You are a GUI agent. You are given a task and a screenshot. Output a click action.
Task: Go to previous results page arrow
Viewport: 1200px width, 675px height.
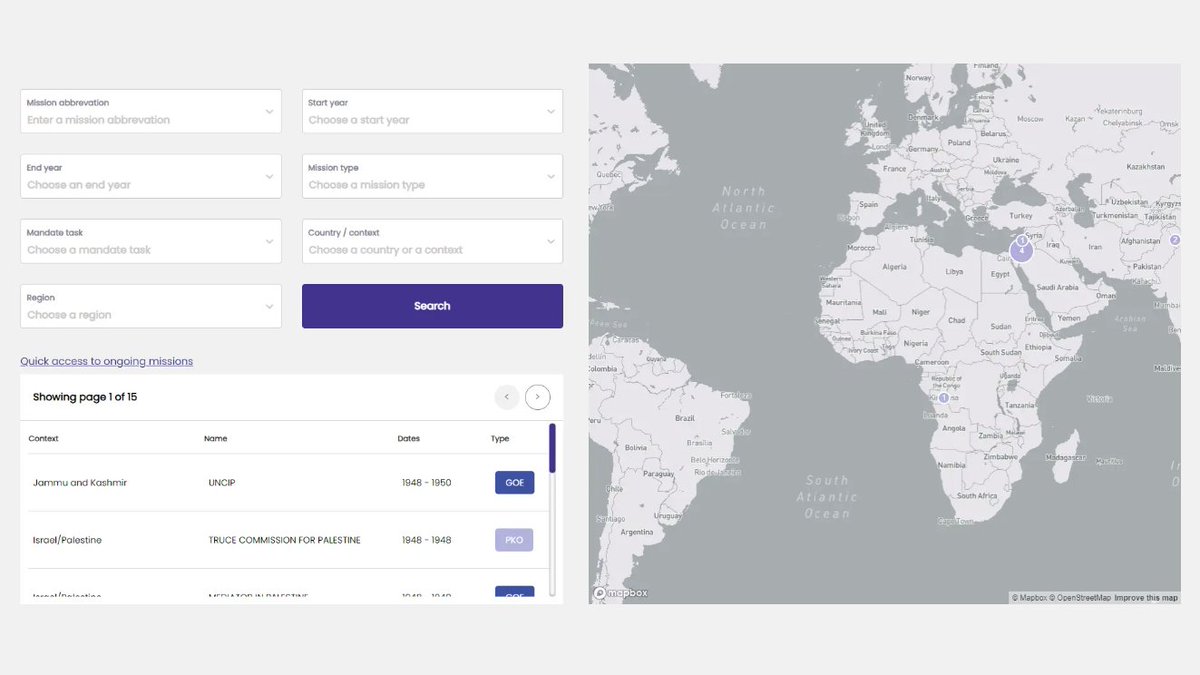pyautogui.click(x=507, y=397)
